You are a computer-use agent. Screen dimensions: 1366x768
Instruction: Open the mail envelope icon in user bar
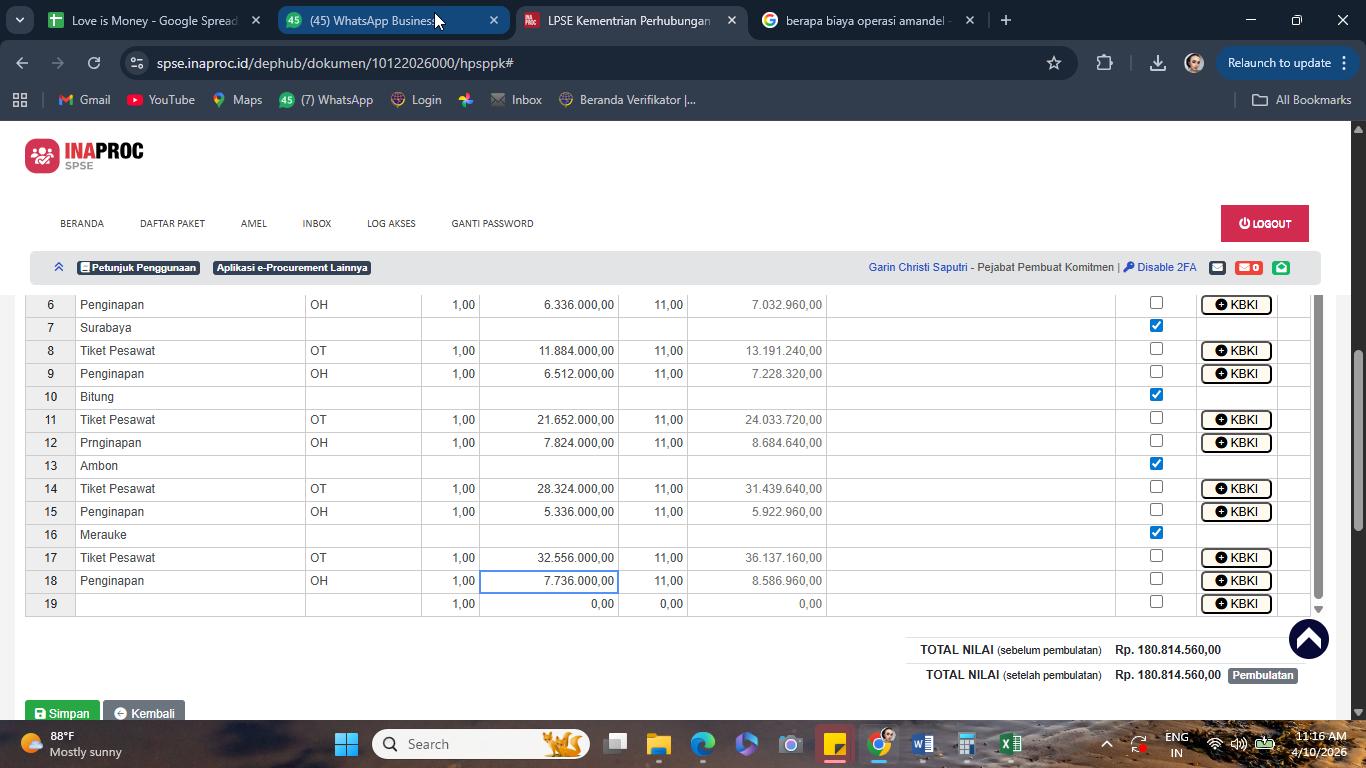(1217, 267)
